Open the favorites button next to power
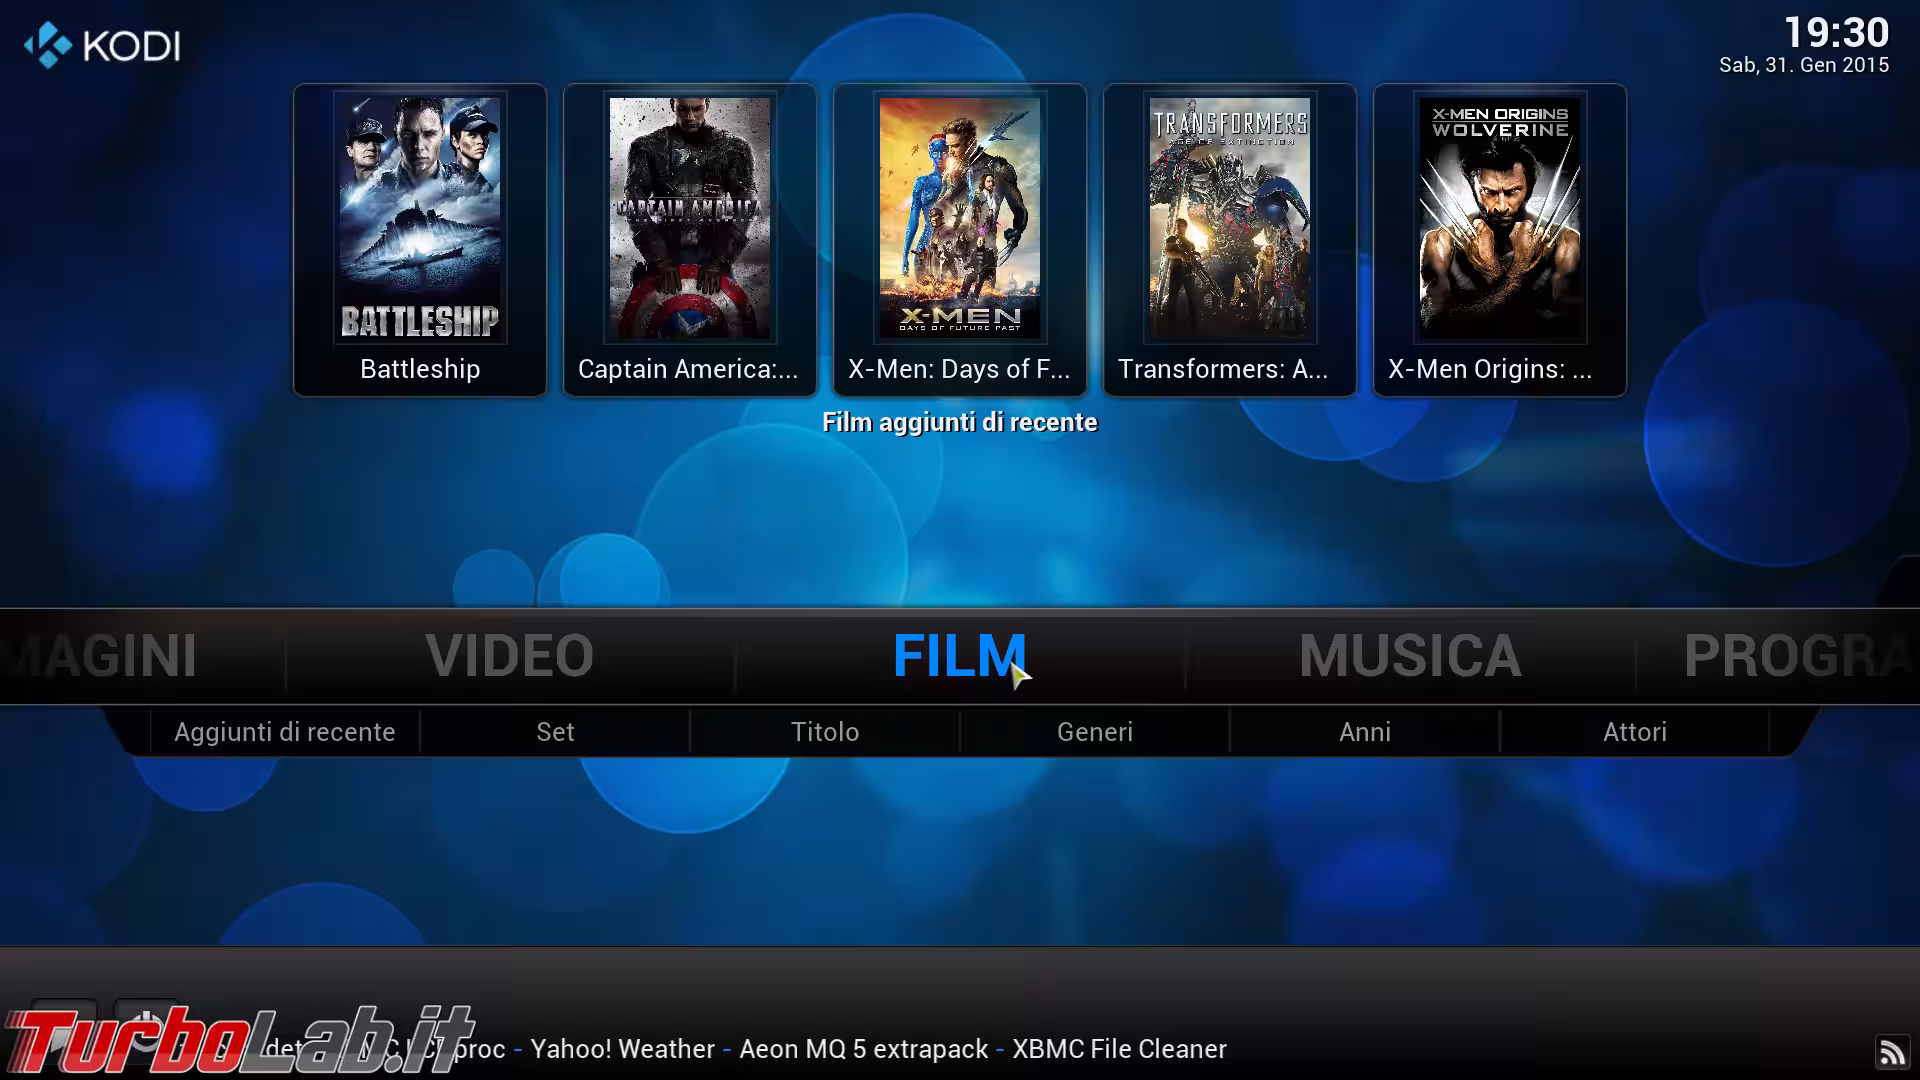This screenshot has height=1080, width=1920. (x=62, y=1030)
